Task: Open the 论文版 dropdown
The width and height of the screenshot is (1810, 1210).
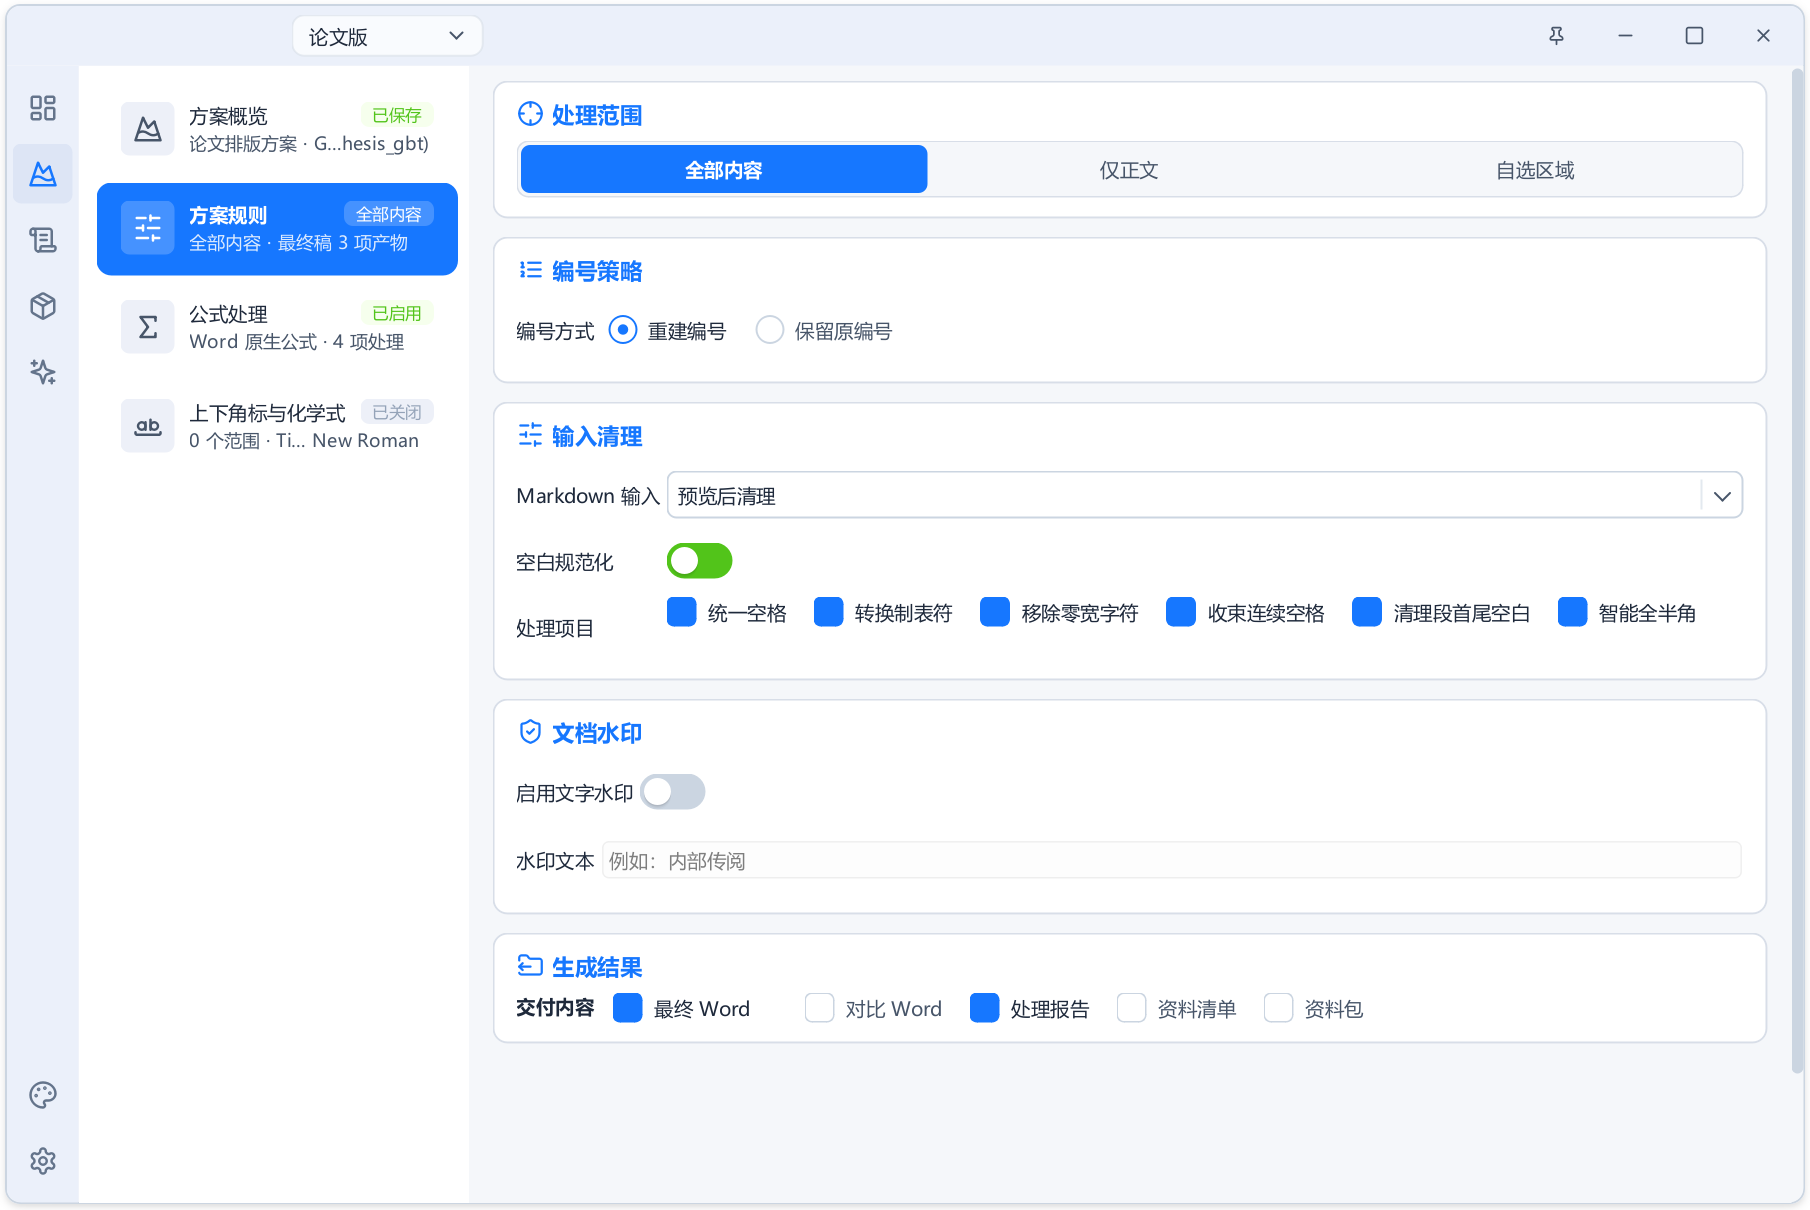Action: pos(387,36)
